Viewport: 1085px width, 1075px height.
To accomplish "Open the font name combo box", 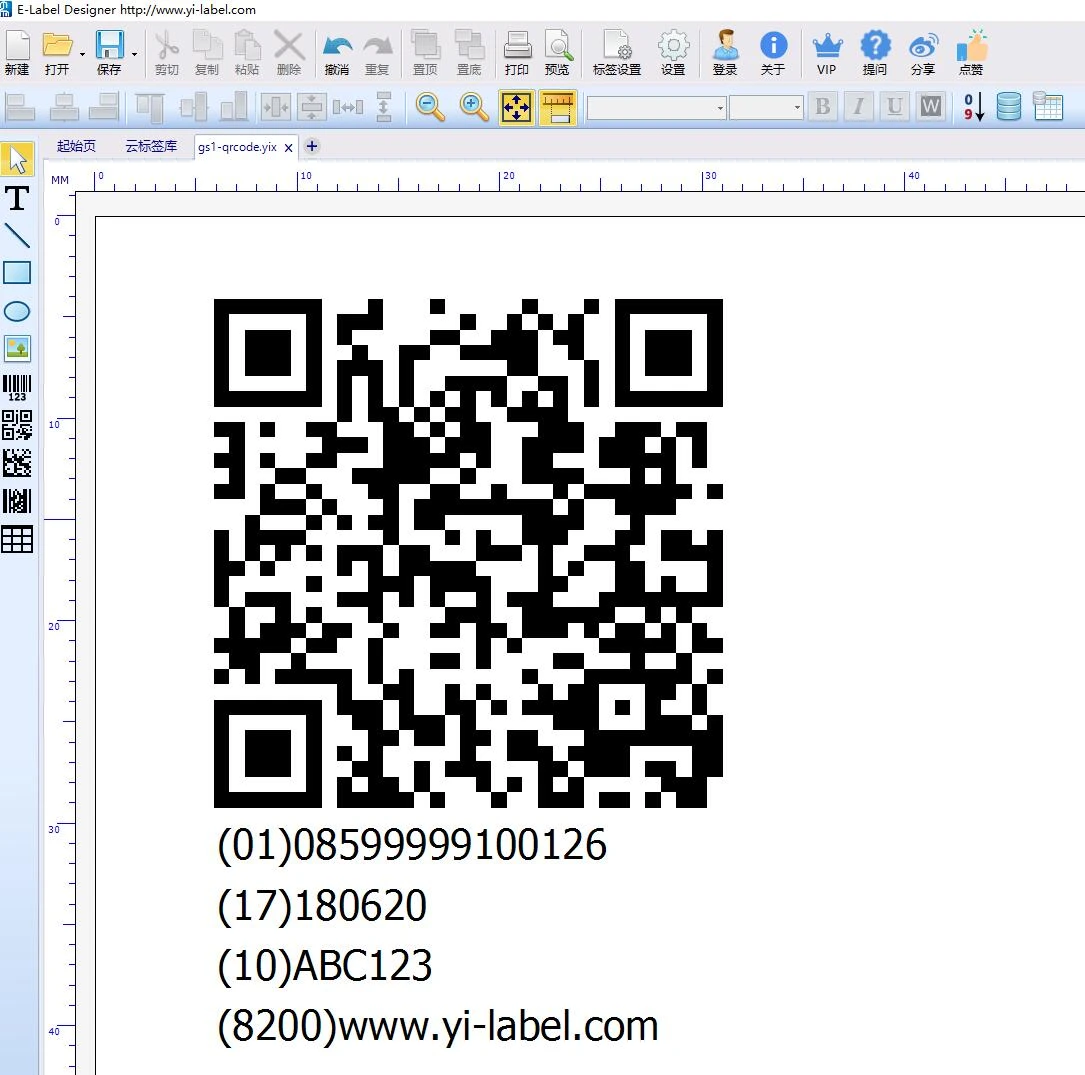I will 656,108.
